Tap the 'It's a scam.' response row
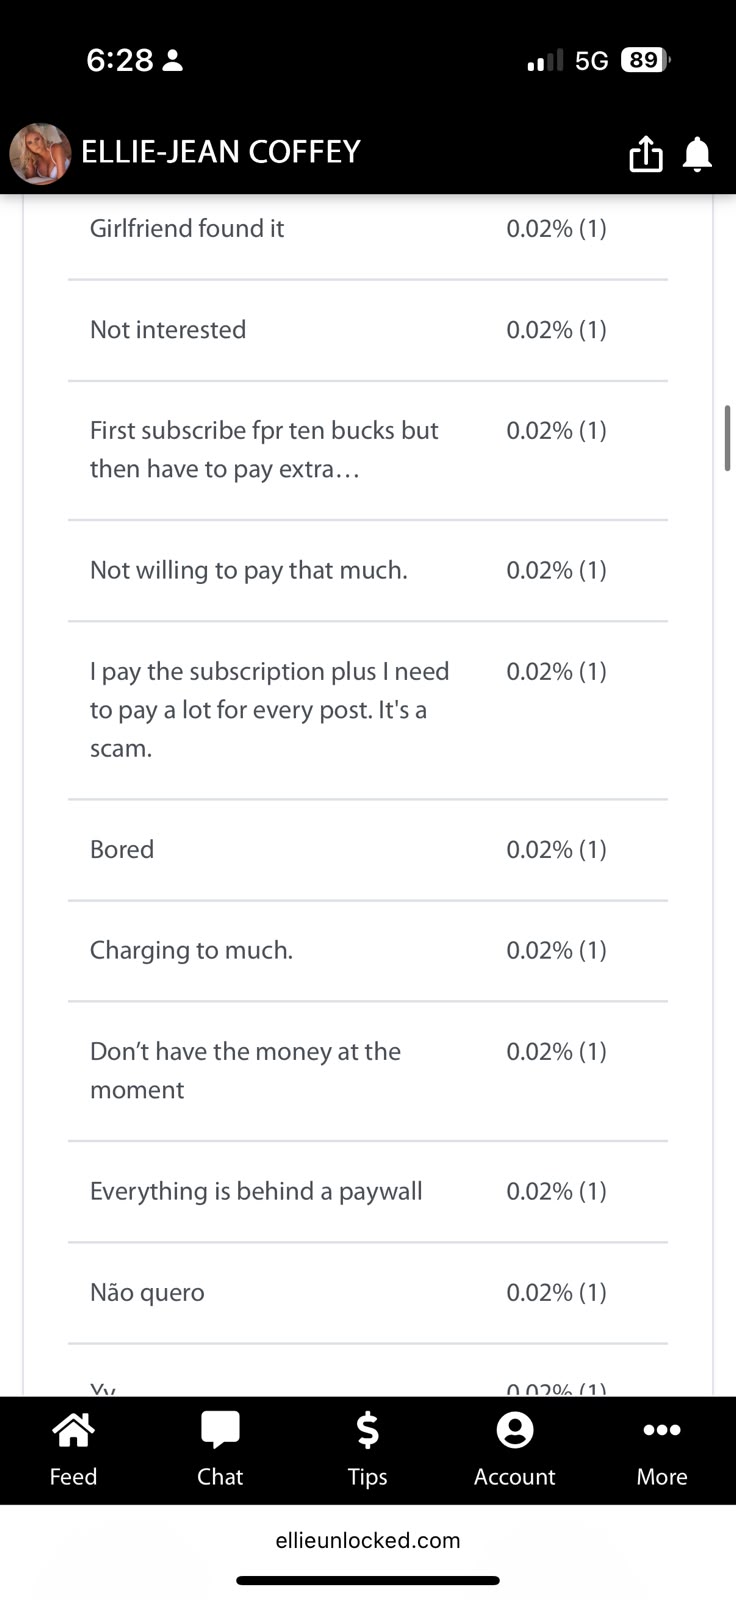736x1600 pixels. click(368, 710)
